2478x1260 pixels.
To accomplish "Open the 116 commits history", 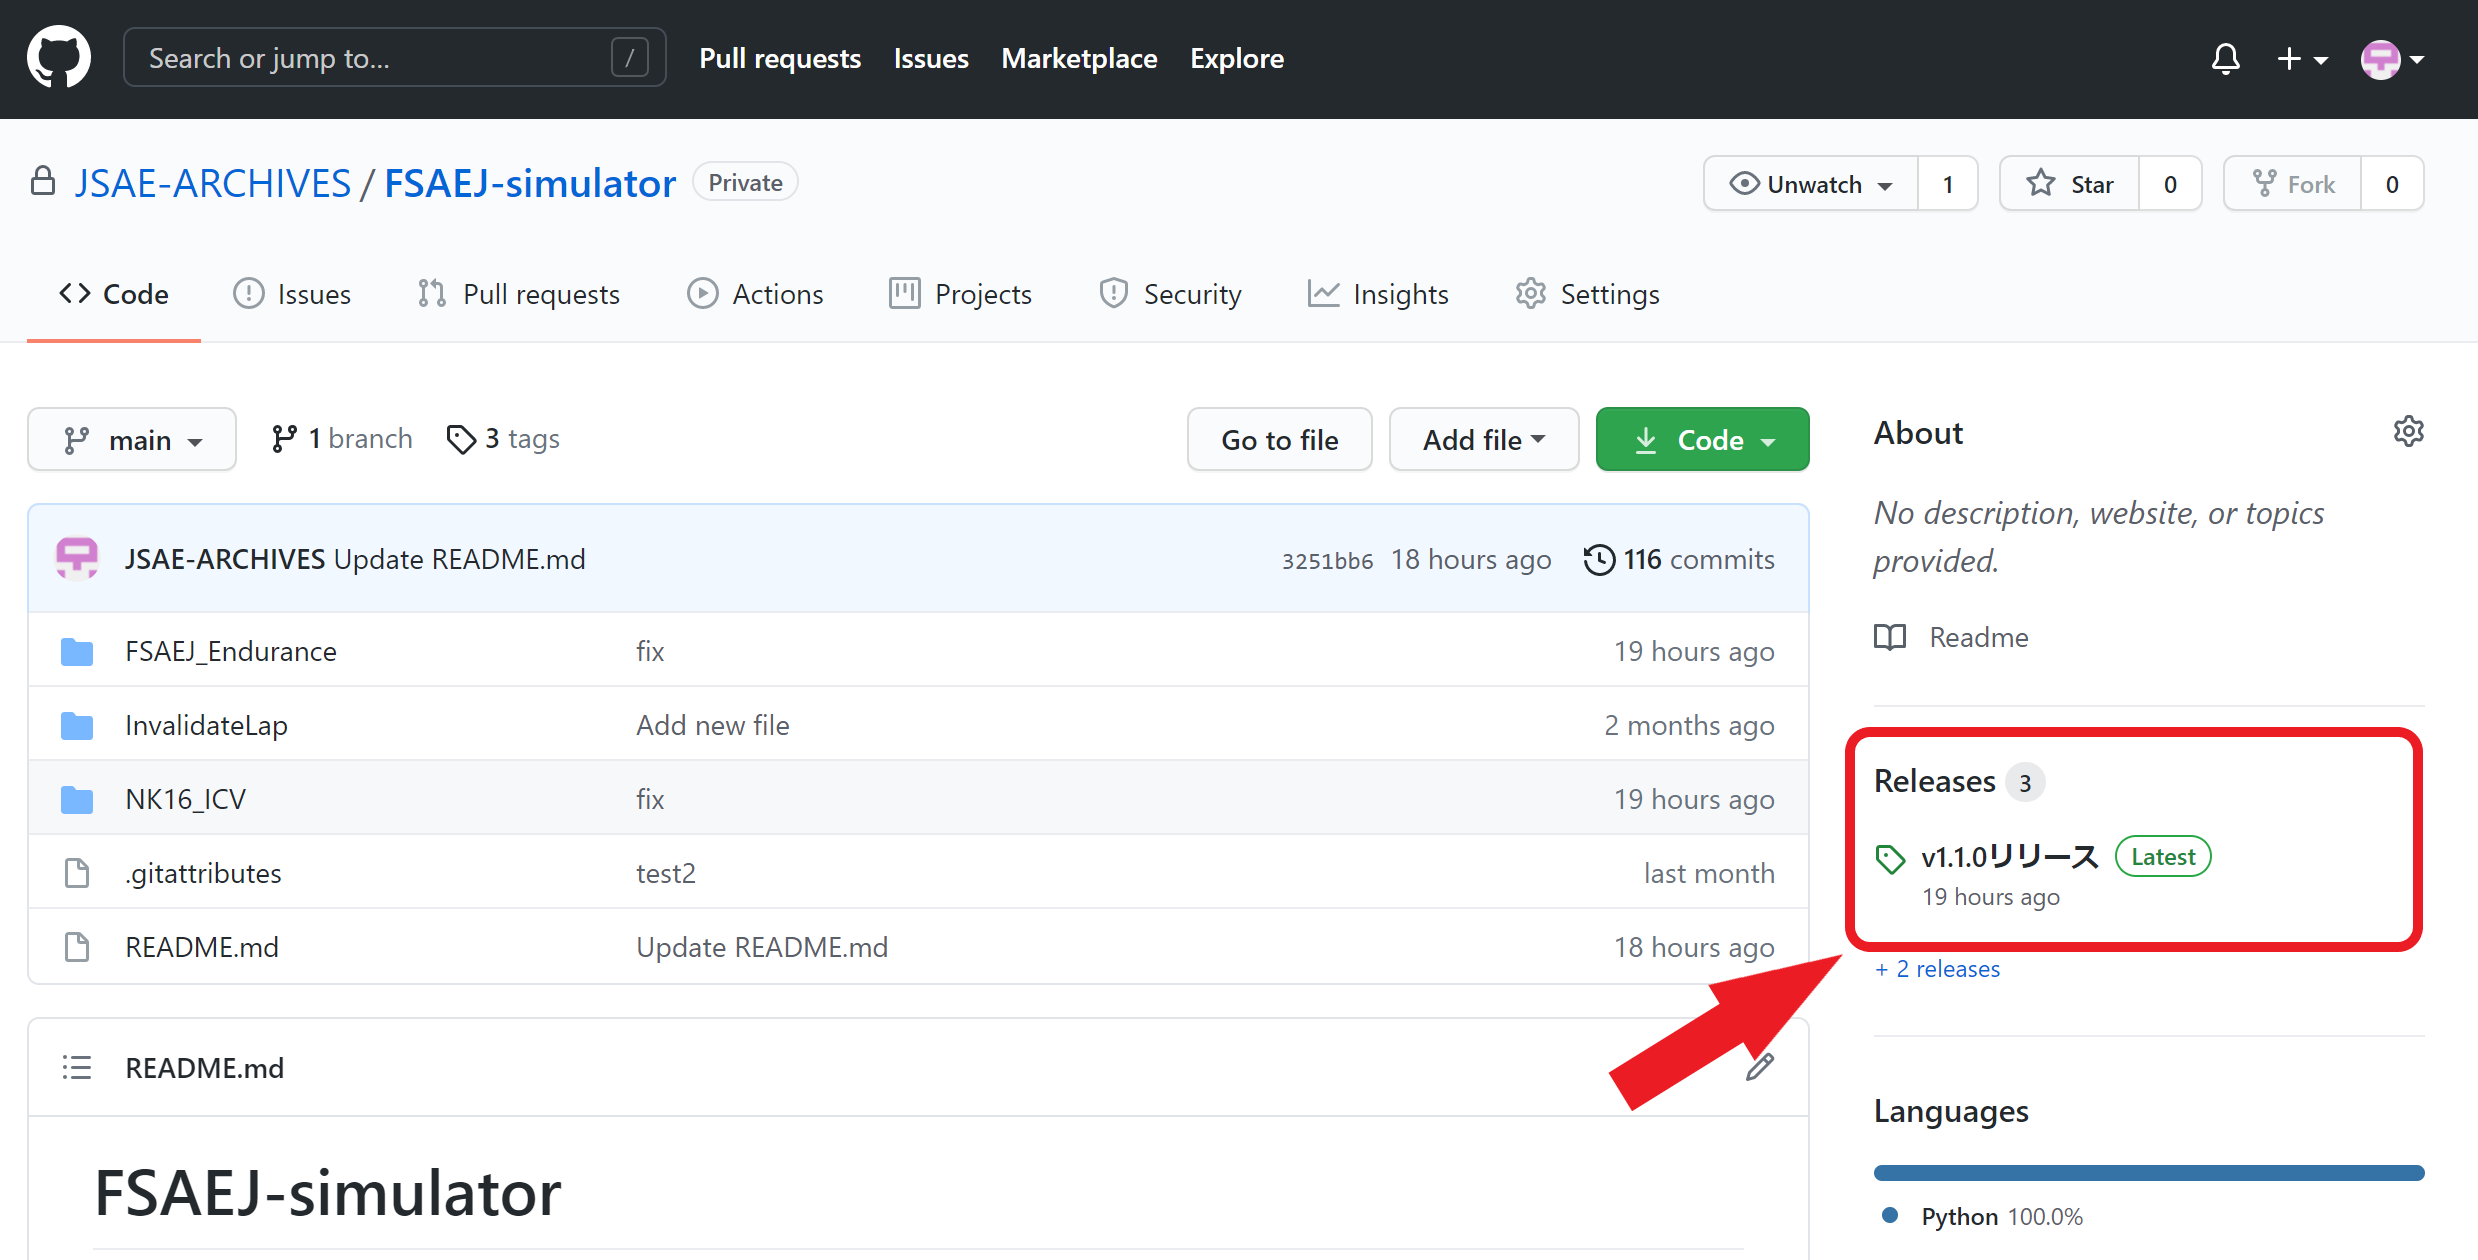I will pyautogui.click(x=1680, y=559).
